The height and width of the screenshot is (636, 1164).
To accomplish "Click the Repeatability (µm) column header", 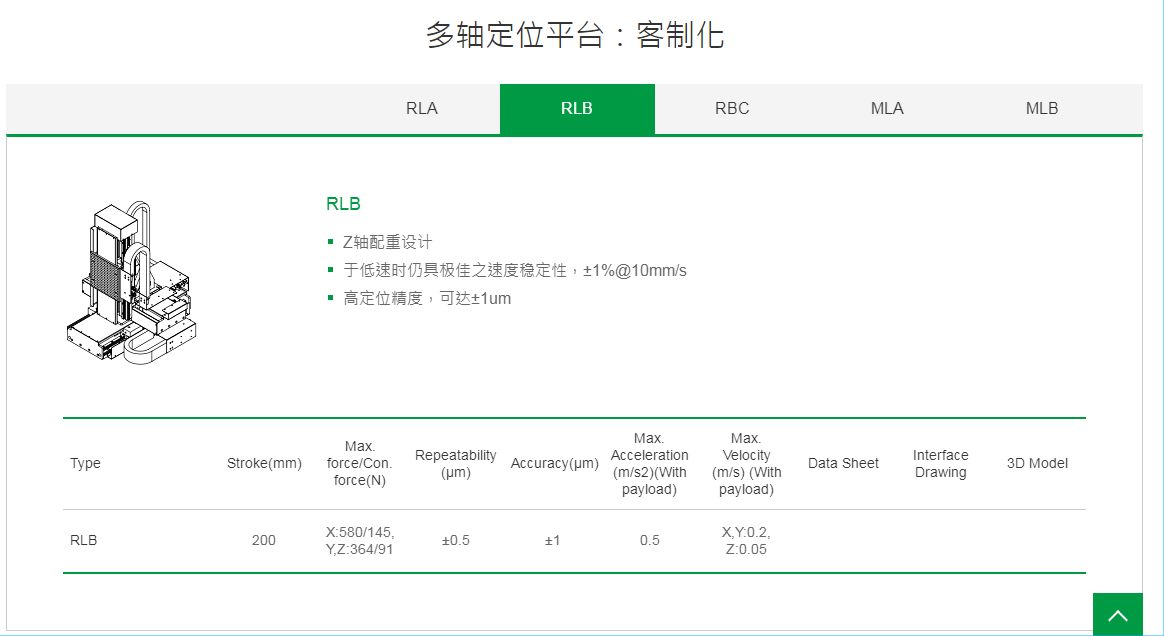I will tap(456, 463).
